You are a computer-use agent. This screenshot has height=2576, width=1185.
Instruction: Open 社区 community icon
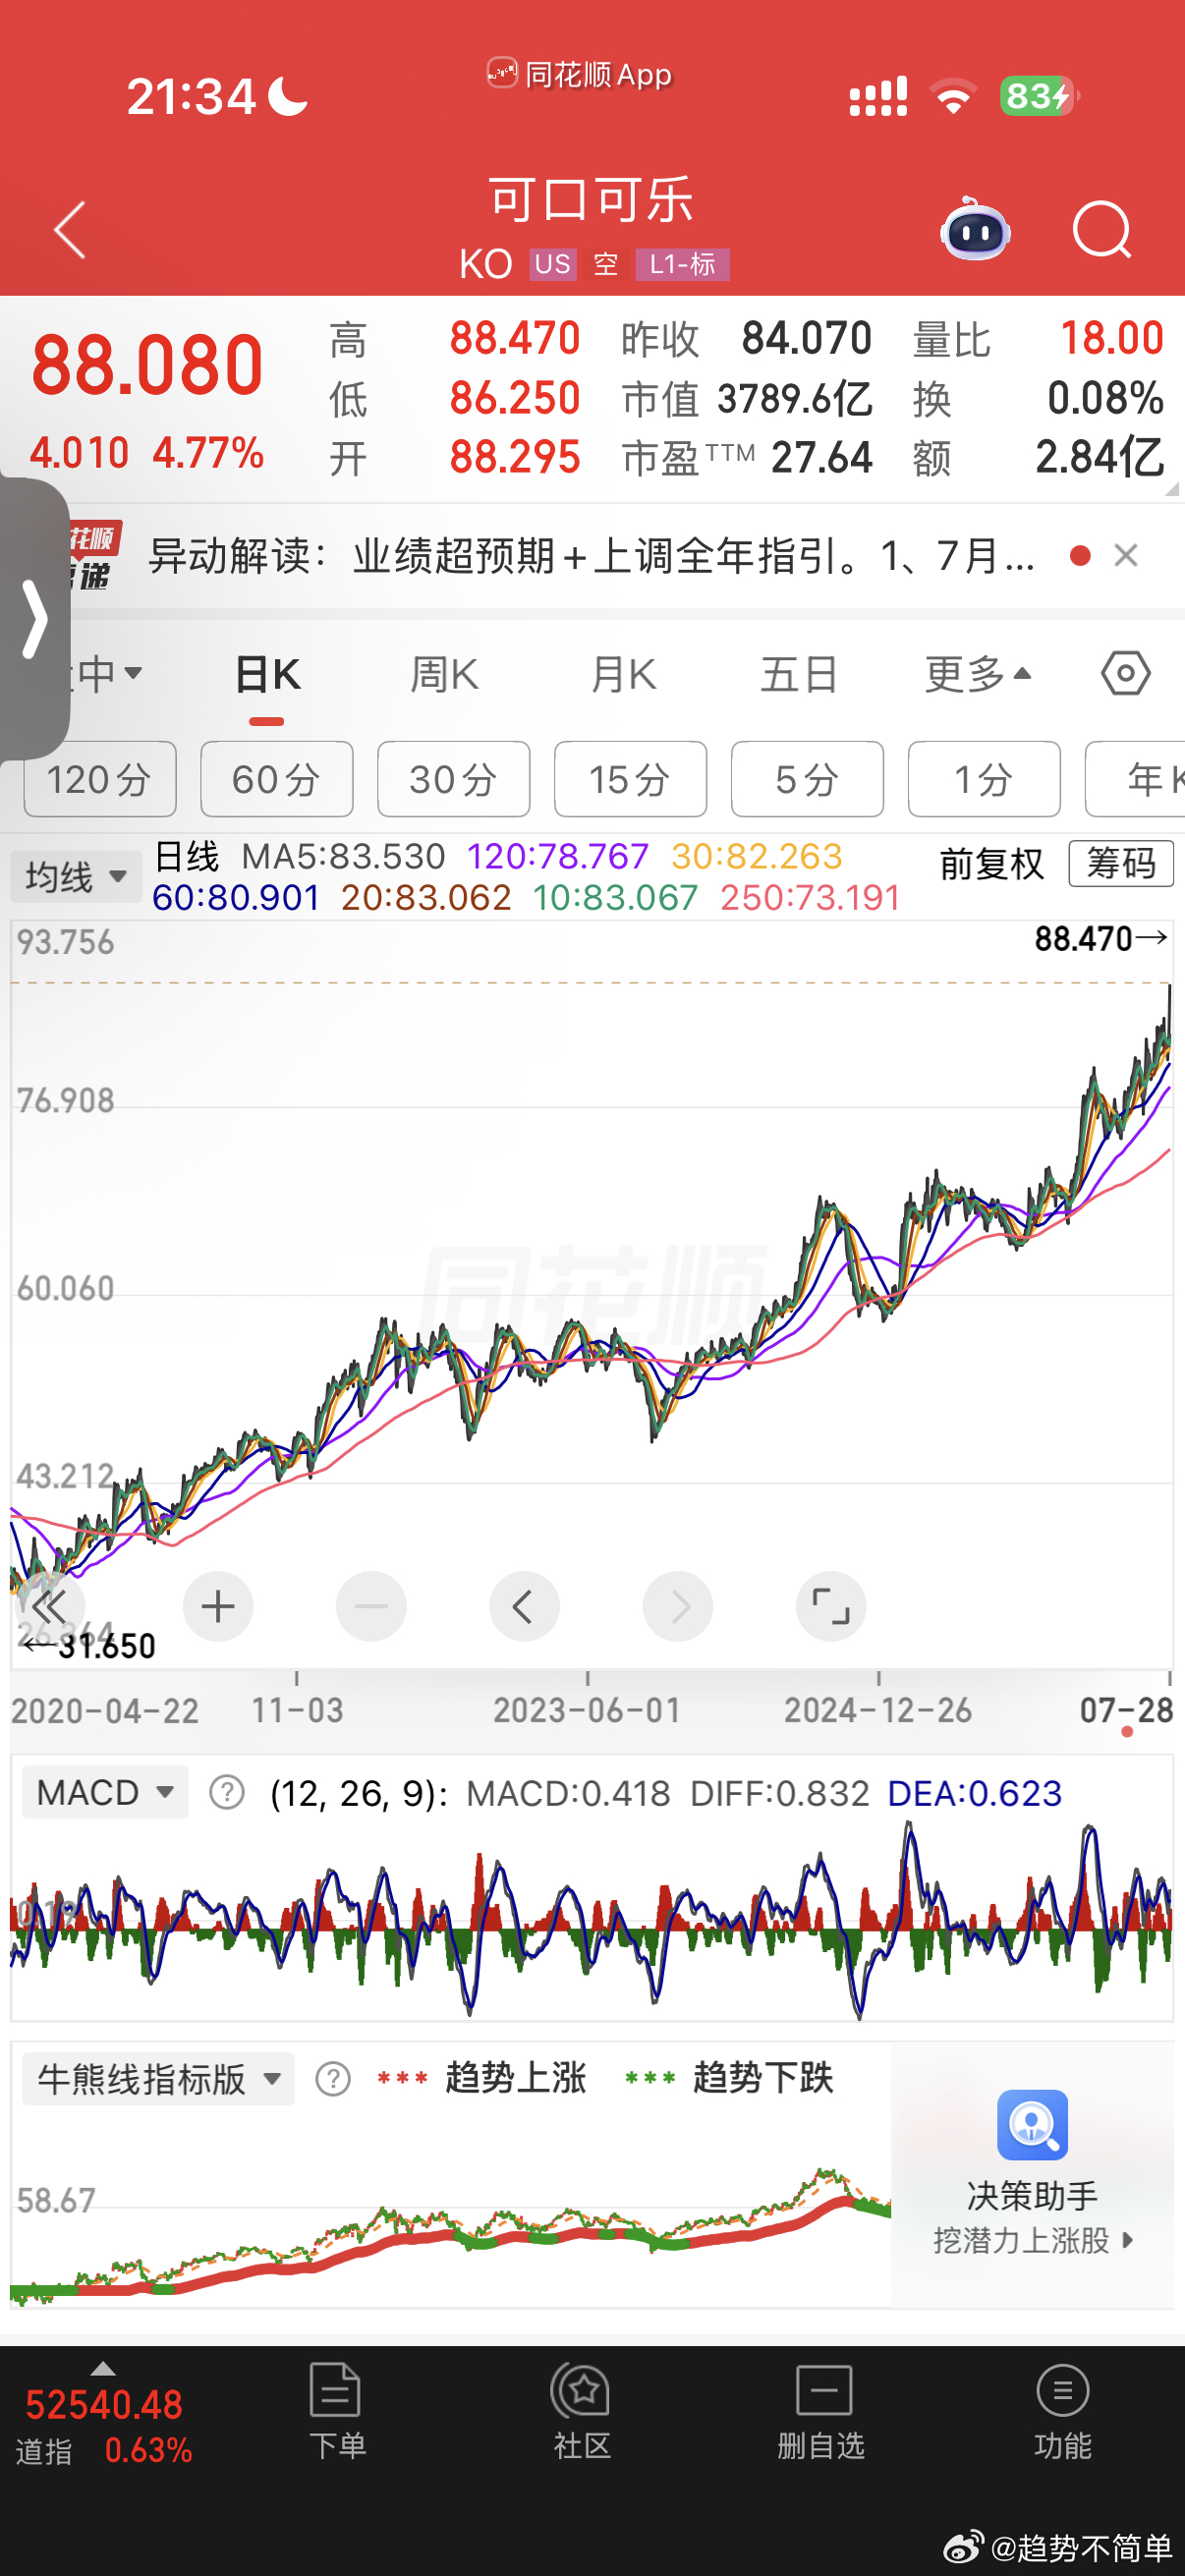pyautogui.click(x=581, y=2411)
